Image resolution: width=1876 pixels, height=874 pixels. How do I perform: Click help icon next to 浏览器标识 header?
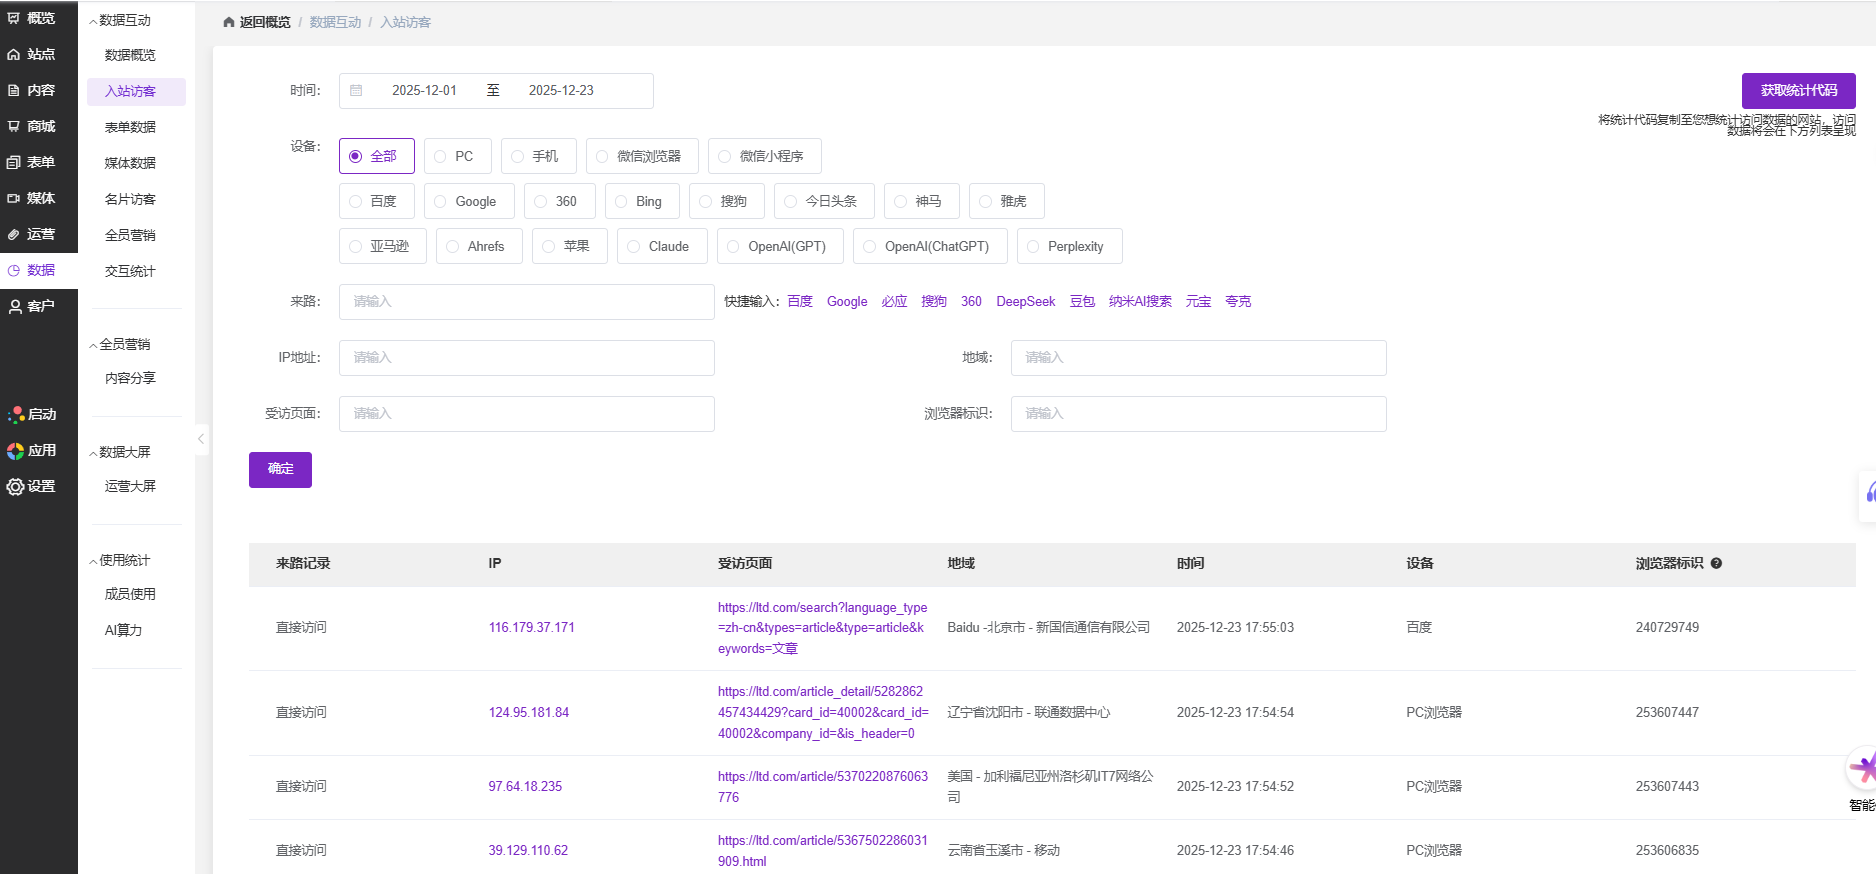tap(1716, 563)
